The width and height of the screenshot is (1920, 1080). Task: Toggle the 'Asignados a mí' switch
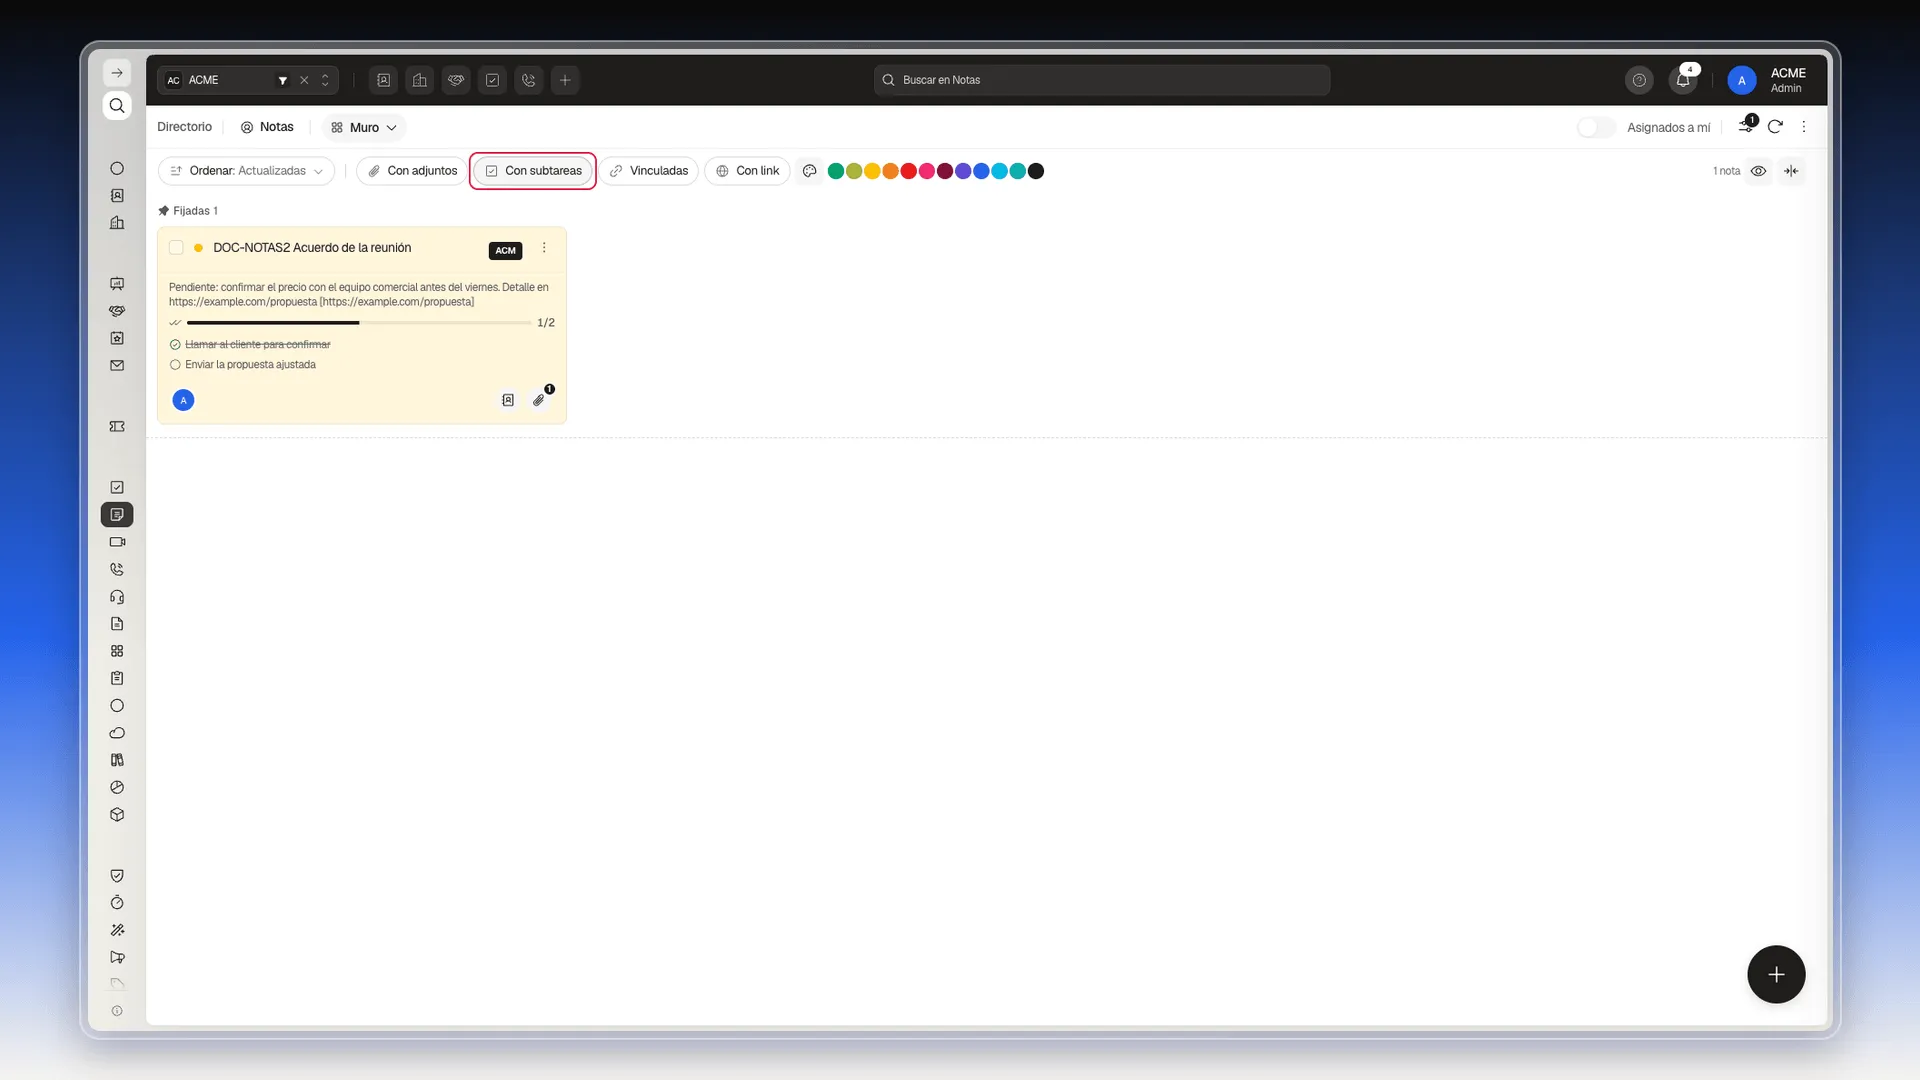coord(1596,127)
